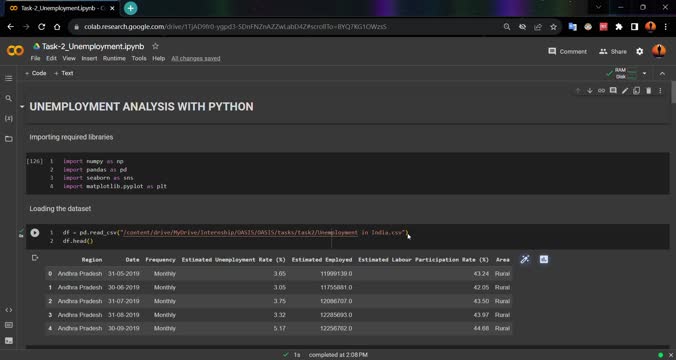Screen dimensions: 676x360
Task: Open the RAM Disk runtime dropdown arrow
Action: [645, 73]
